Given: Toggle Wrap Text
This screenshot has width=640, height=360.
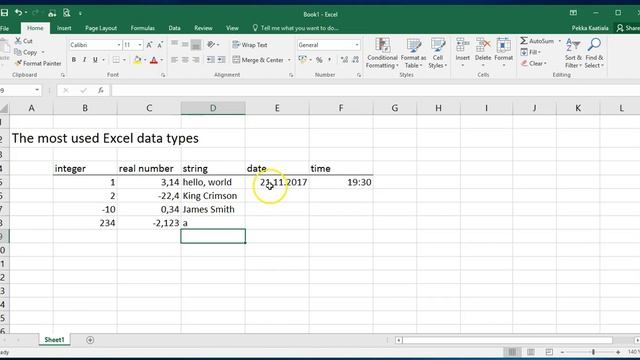Looking at the screenshot, I should point(250,45).
